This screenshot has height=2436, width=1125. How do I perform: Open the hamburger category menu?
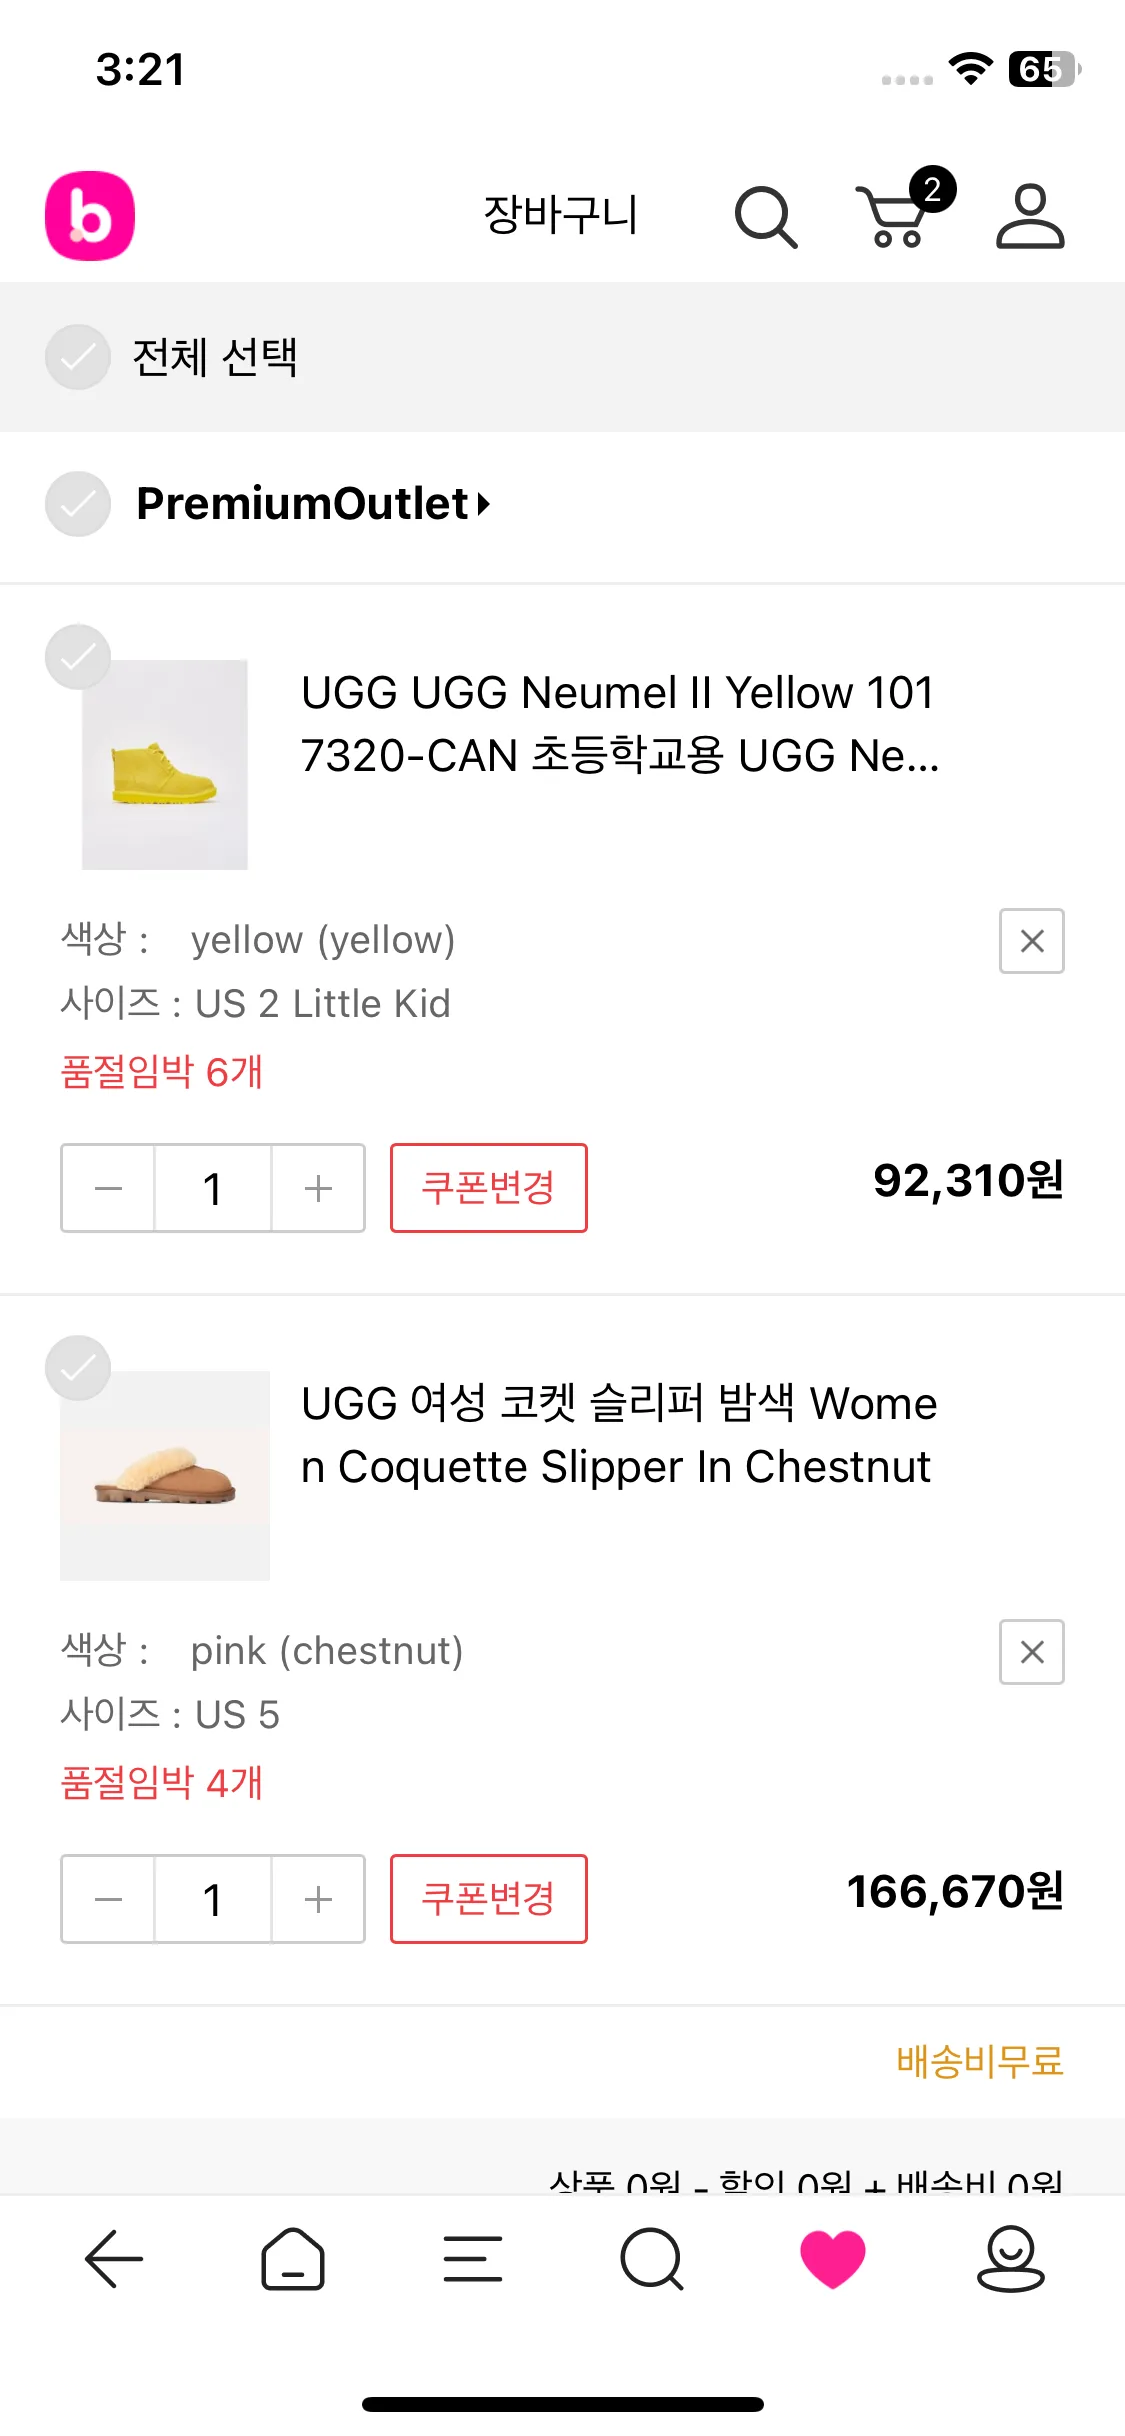pyautogui.click(x=472, y=2259)
